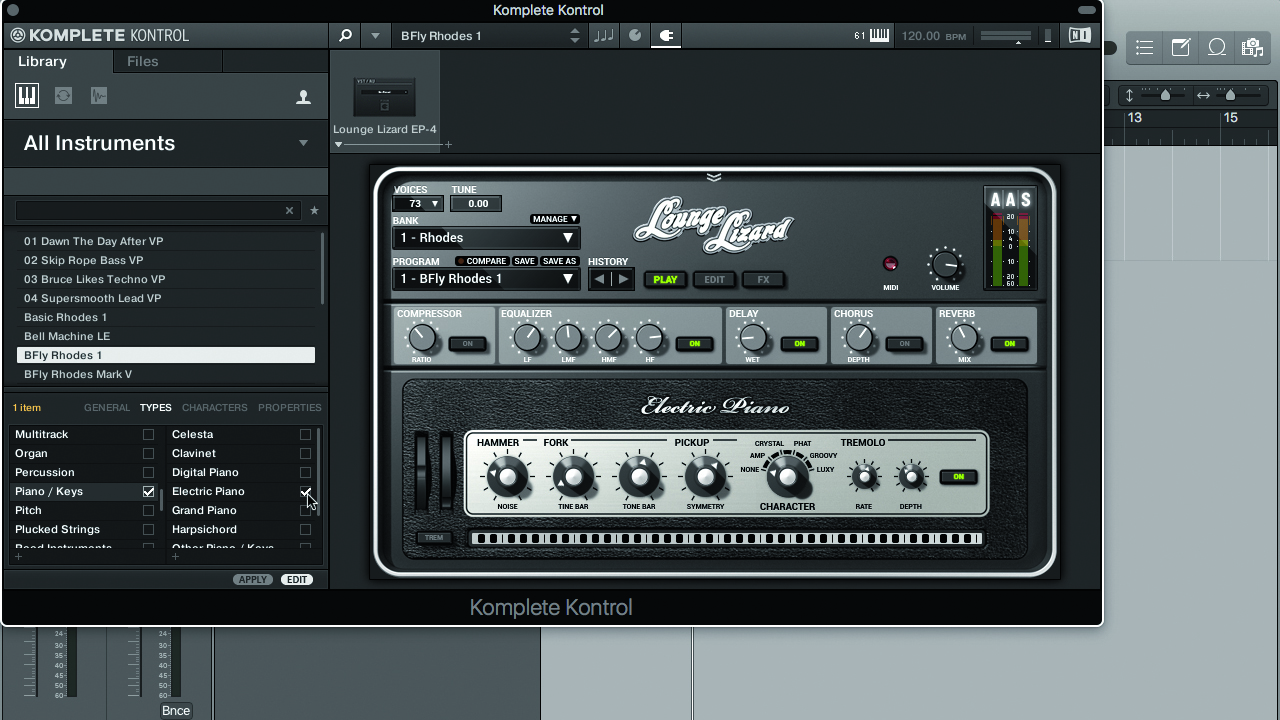Step back in Lounge Lizard history
Screen dimensions: 1280x720
(599, 279)
